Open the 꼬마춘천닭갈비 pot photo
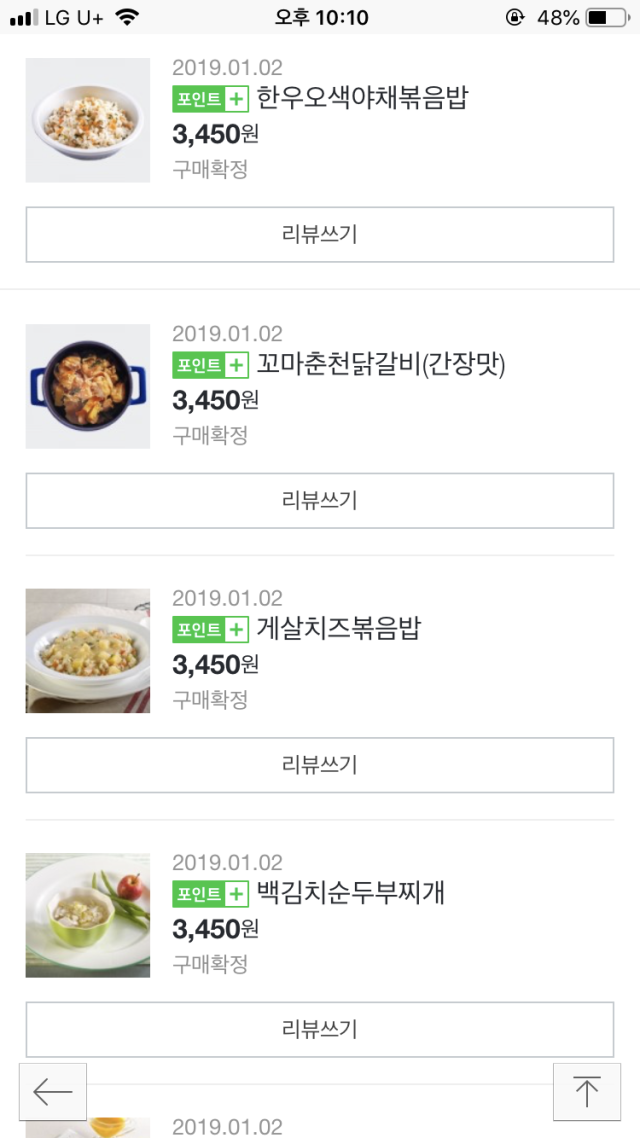Viewport: 640px width, 1138px height. [88, 386]
